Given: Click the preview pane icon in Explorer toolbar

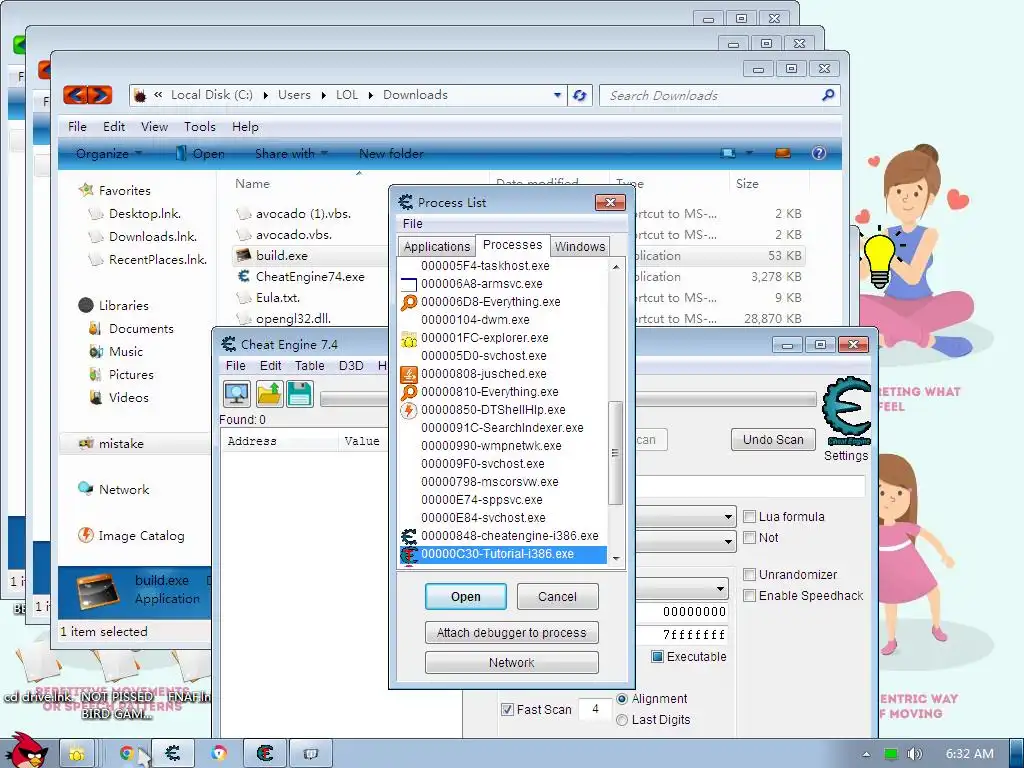Looking at the screenshot, I should pos(782,153).
